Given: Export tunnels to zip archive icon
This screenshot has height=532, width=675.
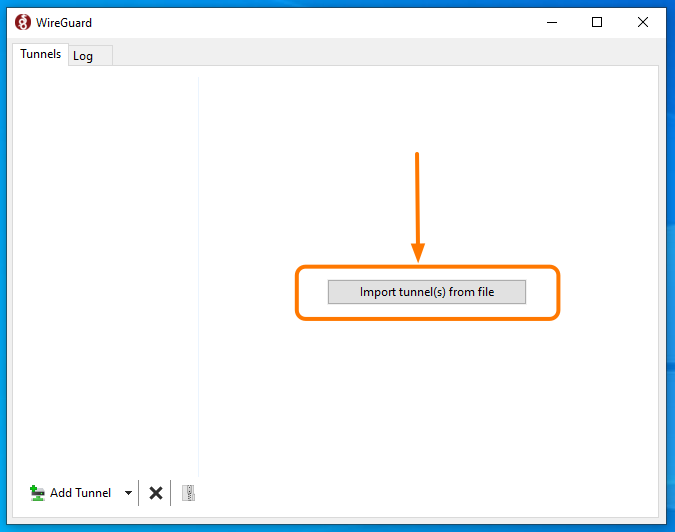Looking at the screenshot, I should click(188, 493).
